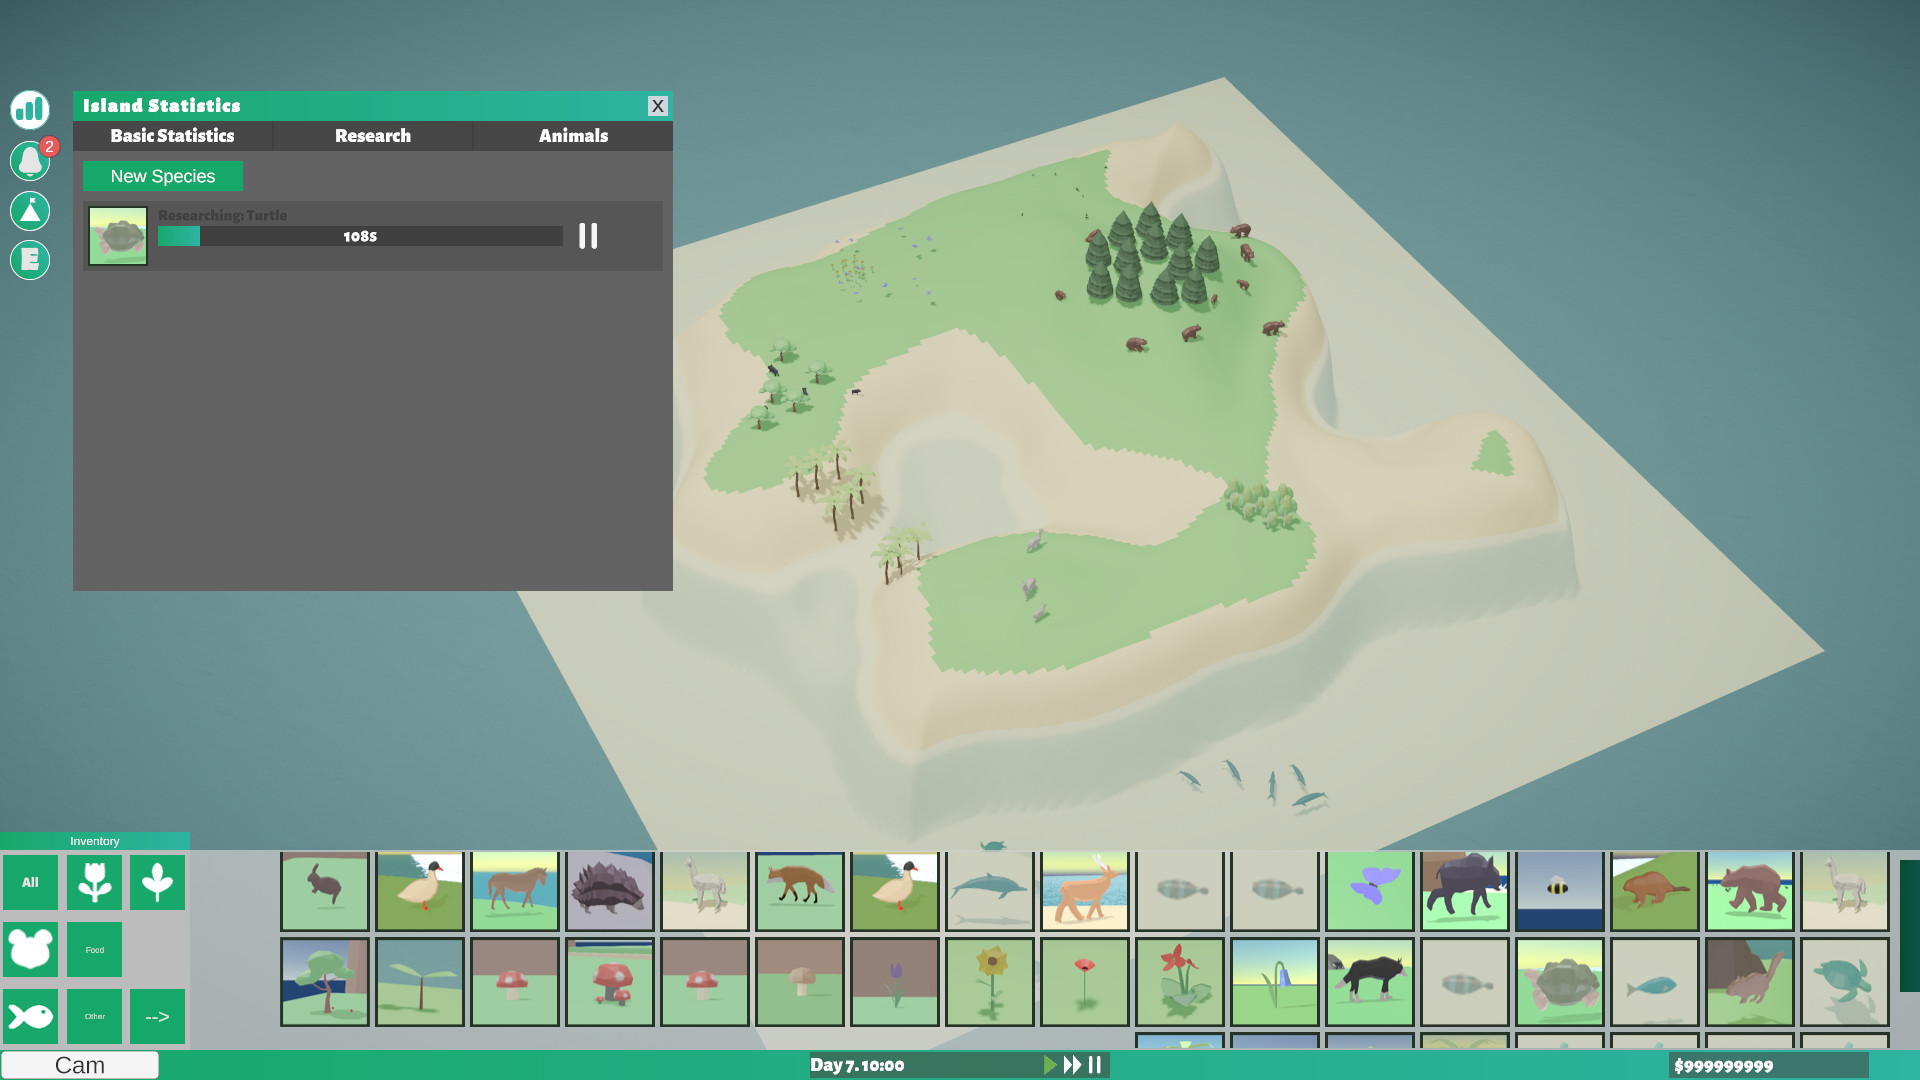The image size is (1920, 1080).
Task: Click the New Species button
Action: (x=162, y=176)
